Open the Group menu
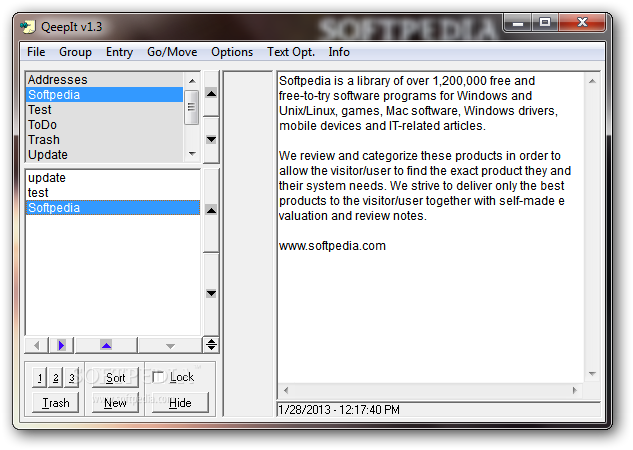Screen dimensions: 633x450 point(75,52)
